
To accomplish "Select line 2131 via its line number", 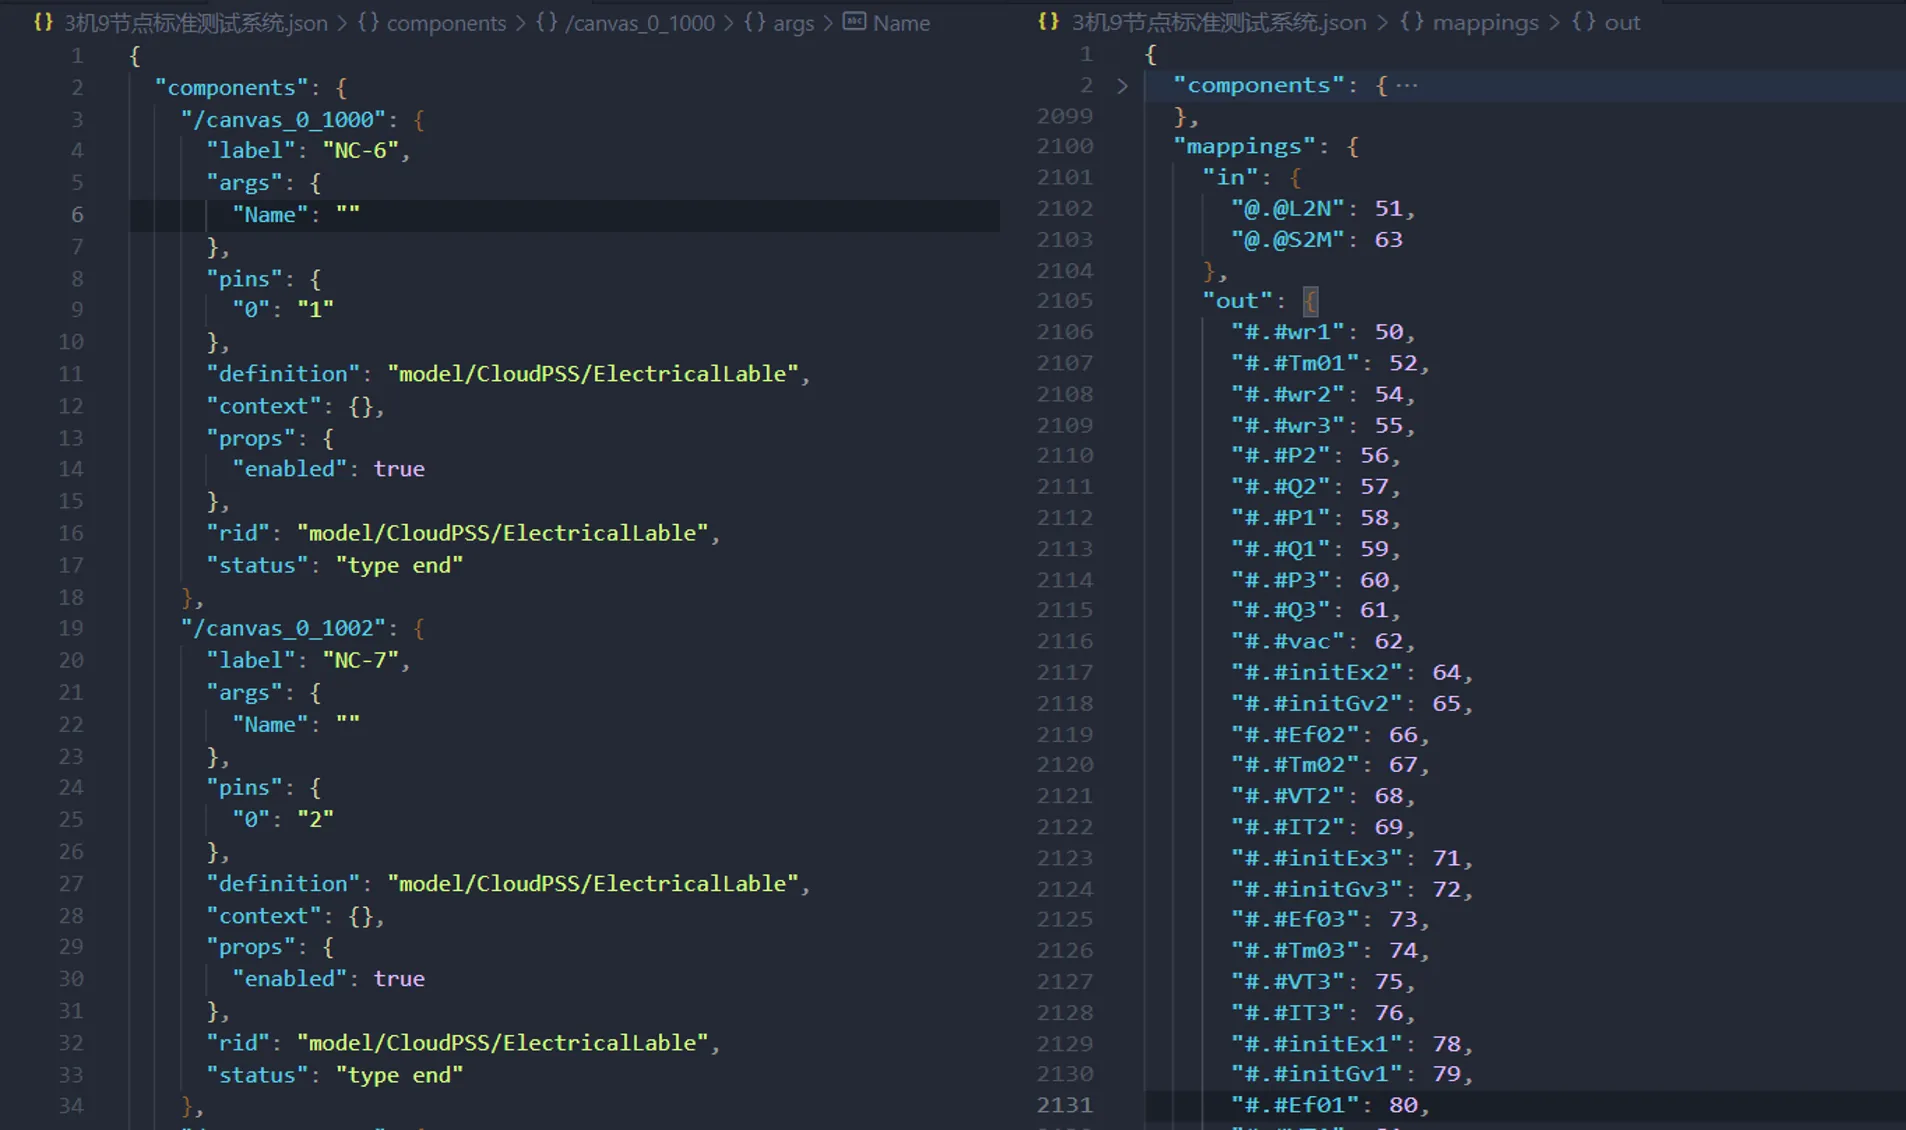I will 1064,1105.
